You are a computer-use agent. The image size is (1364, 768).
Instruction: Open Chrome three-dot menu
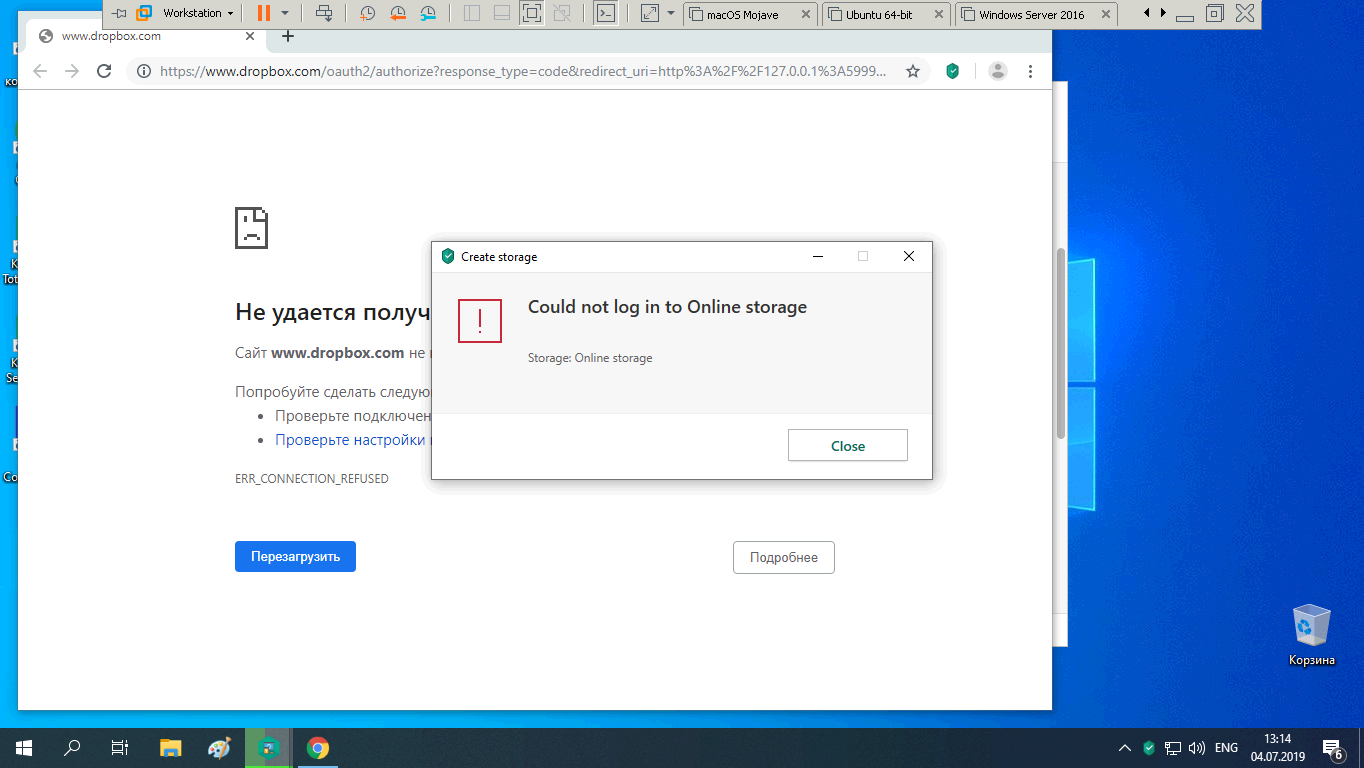click(x=1030, y=71)
